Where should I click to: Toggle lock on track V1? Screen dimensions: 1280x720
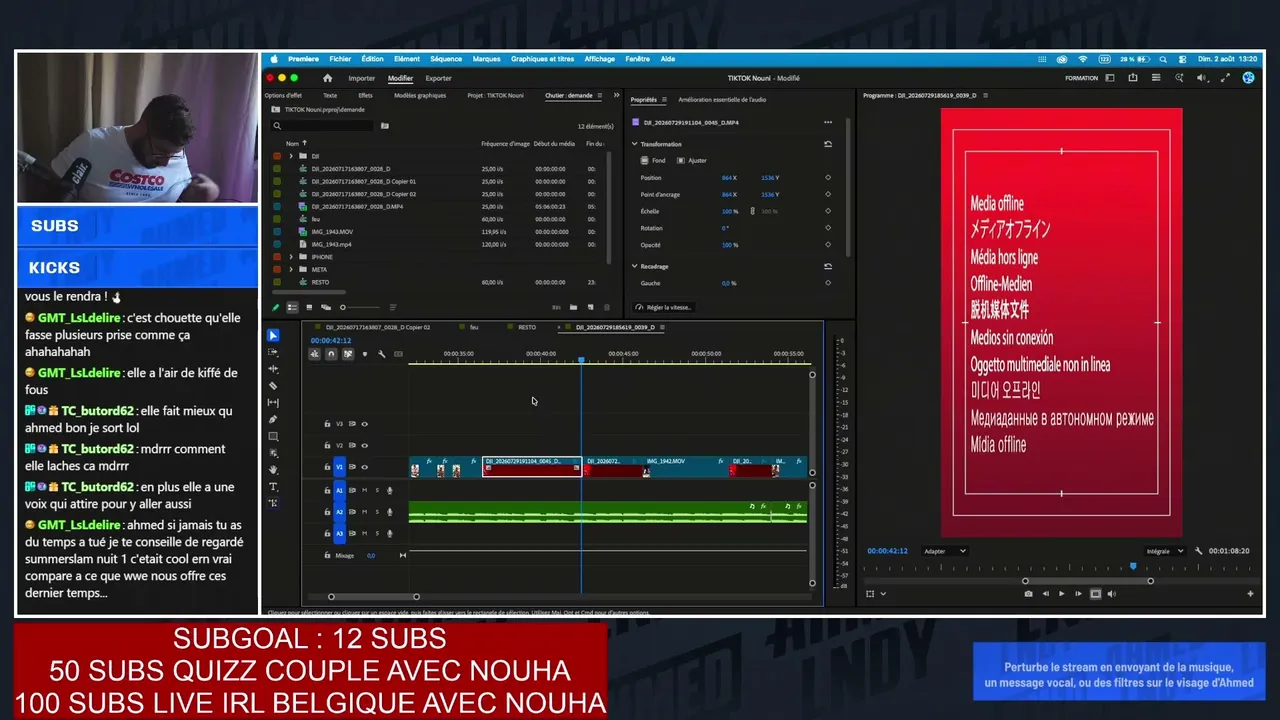pyautogui.click(x=327, y=467)
